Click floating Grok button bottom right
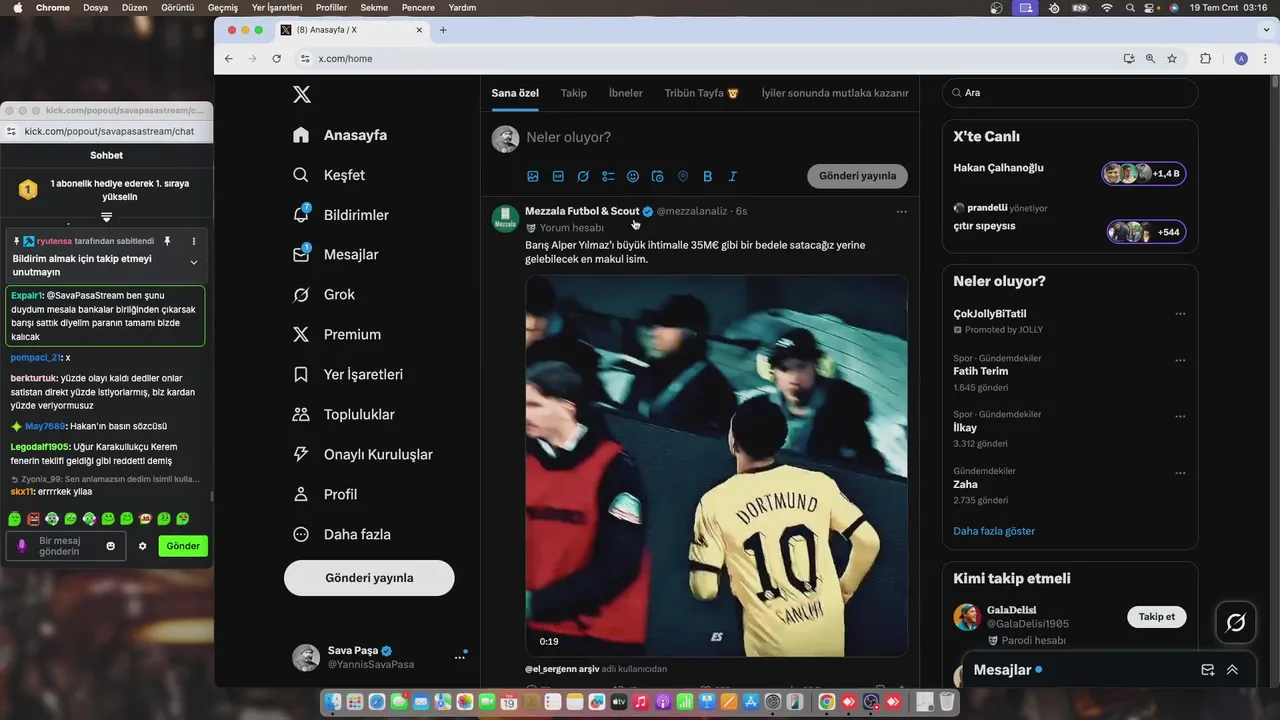The height and width of the screenshot is (720, 1280). click(x=1236, y=623)
